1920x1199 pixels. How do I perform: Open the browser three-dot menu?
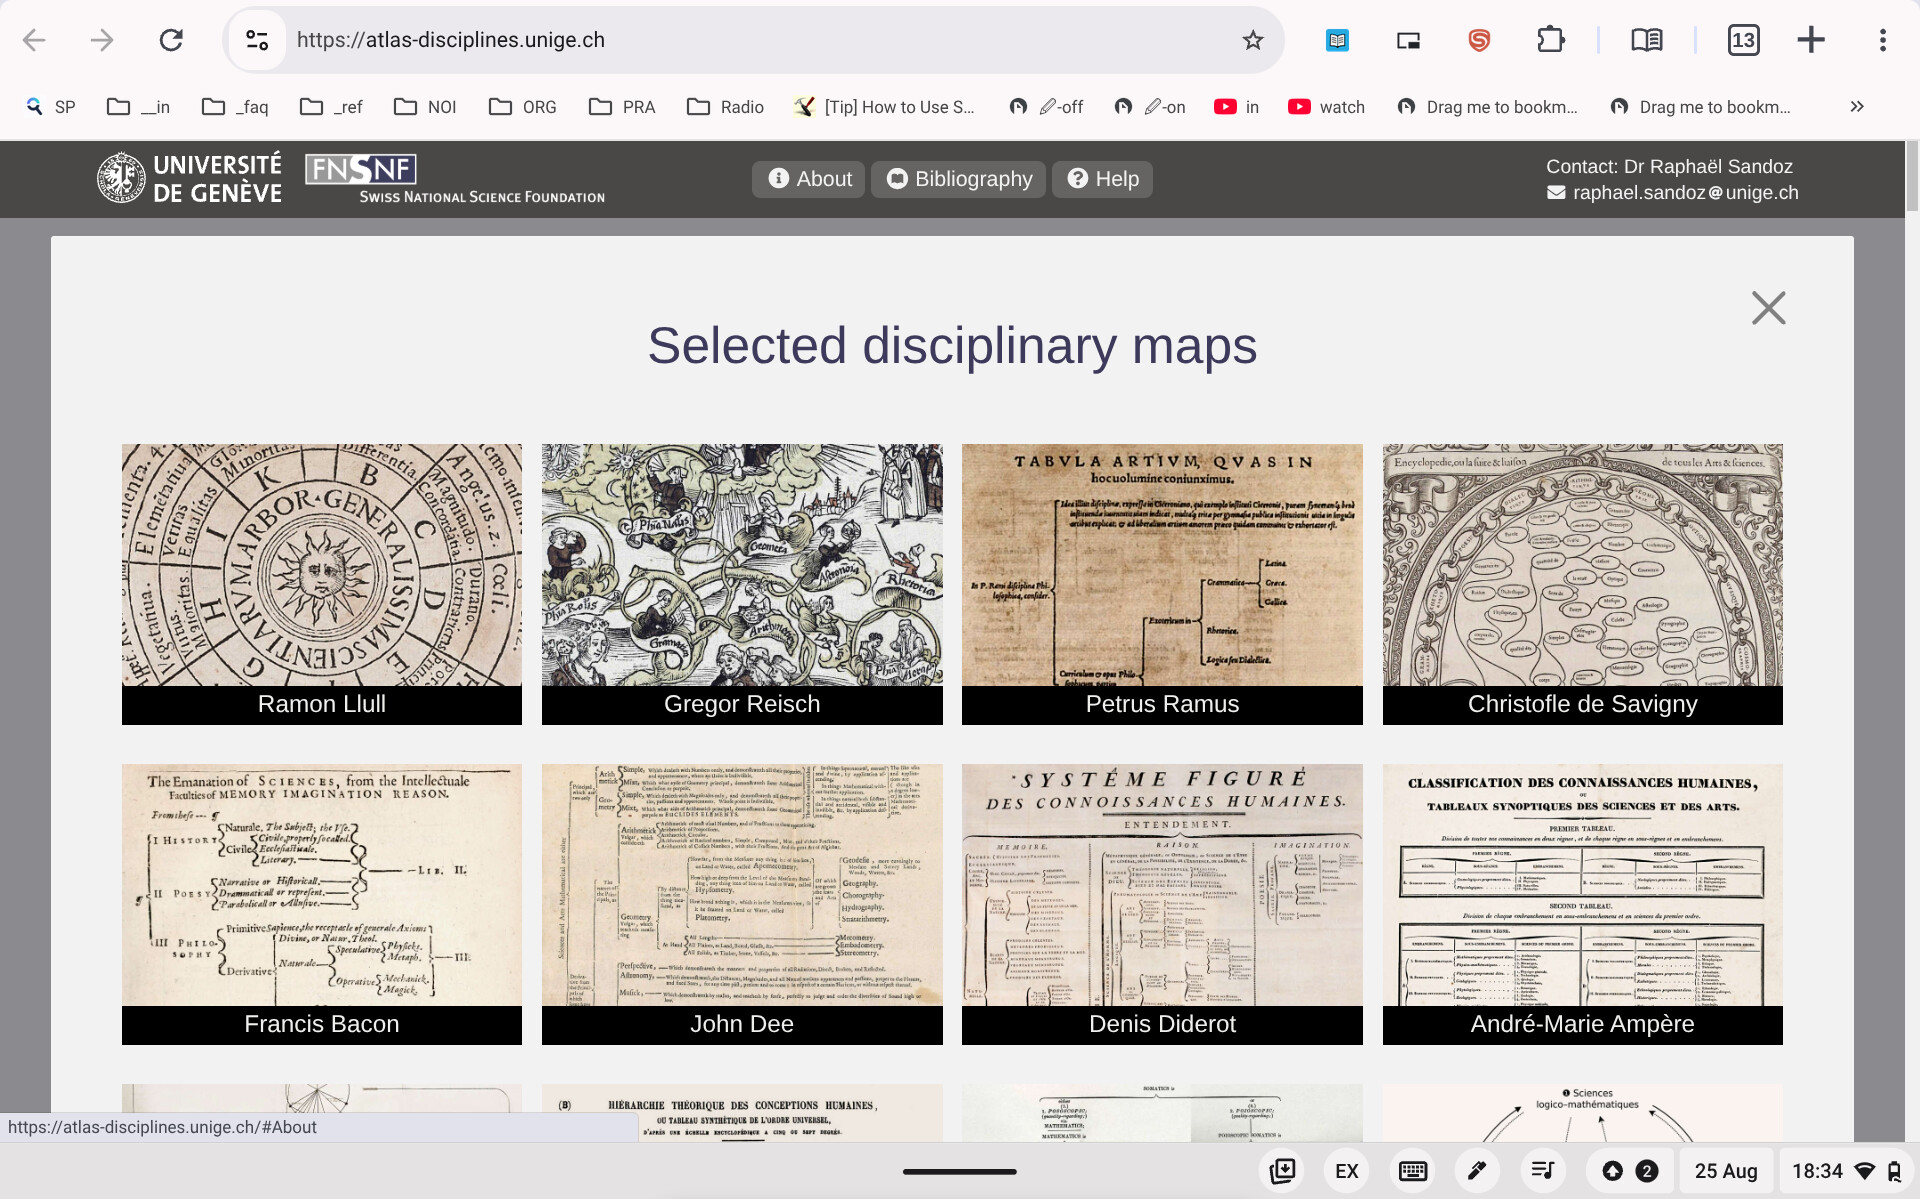tap(1882, 40)
